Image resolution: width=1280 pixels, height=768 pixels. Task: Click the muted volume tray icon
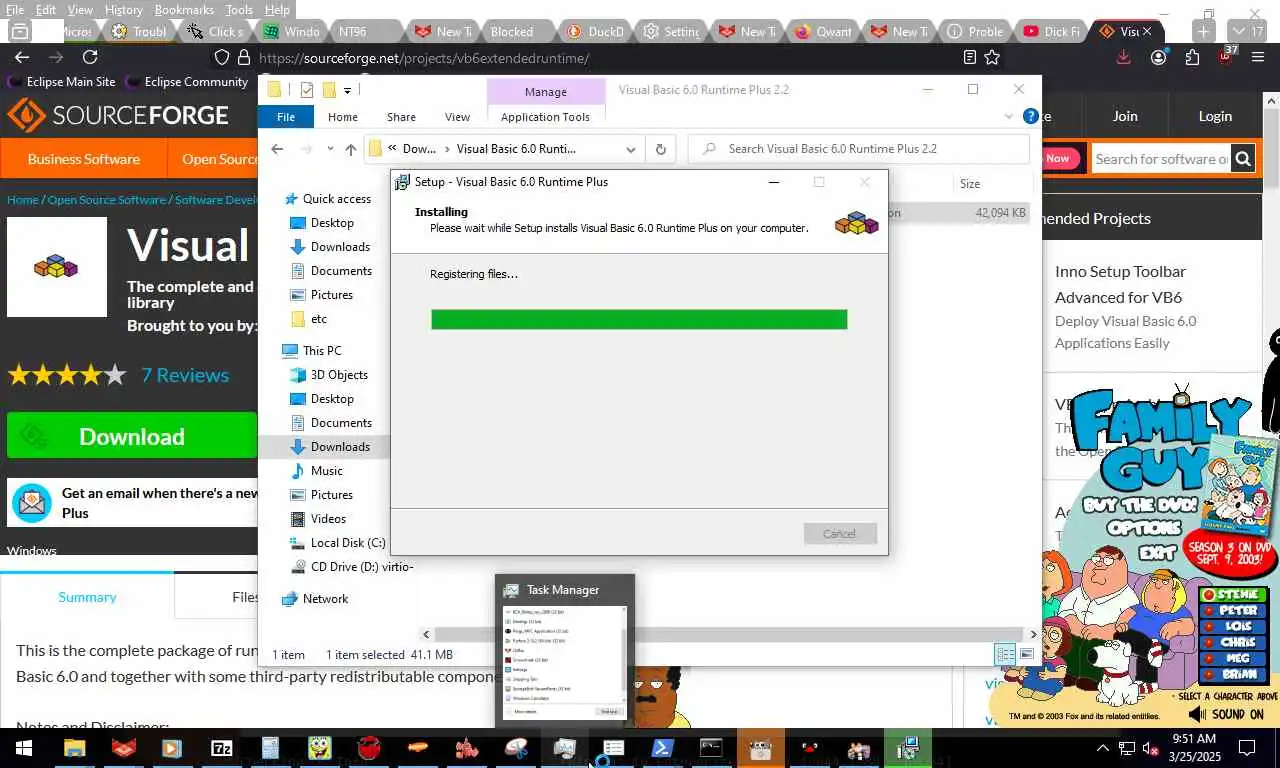tap(1149, 748)
